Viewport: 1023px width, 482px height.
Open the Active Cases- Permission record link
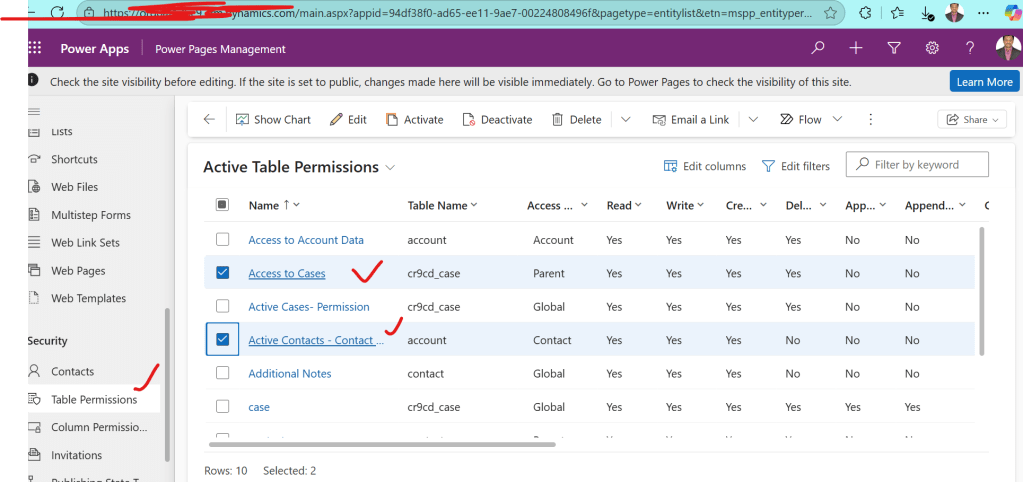[x=309, y=307]
